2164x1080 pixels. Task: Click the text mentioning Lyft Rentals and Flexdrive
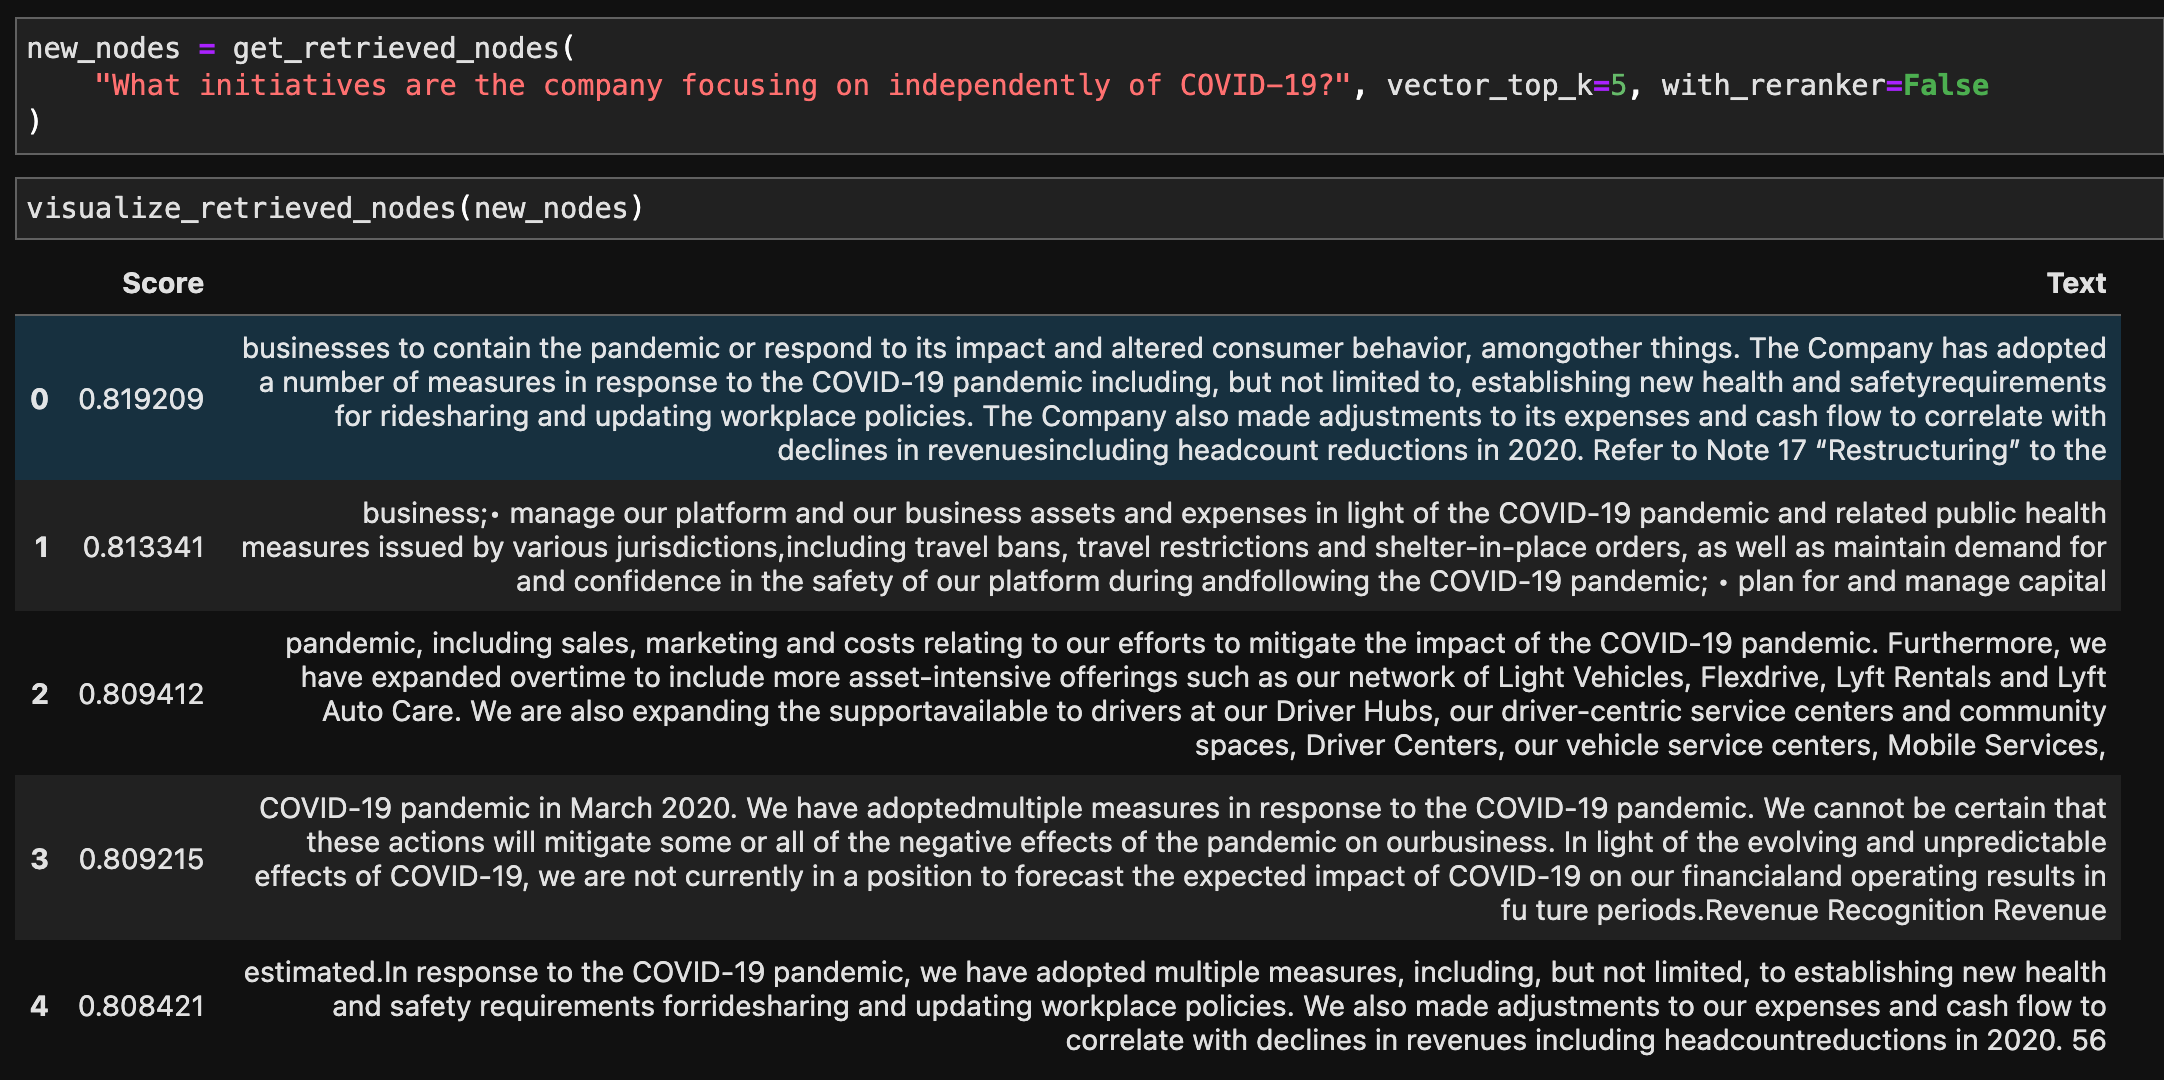[1200, 678]
